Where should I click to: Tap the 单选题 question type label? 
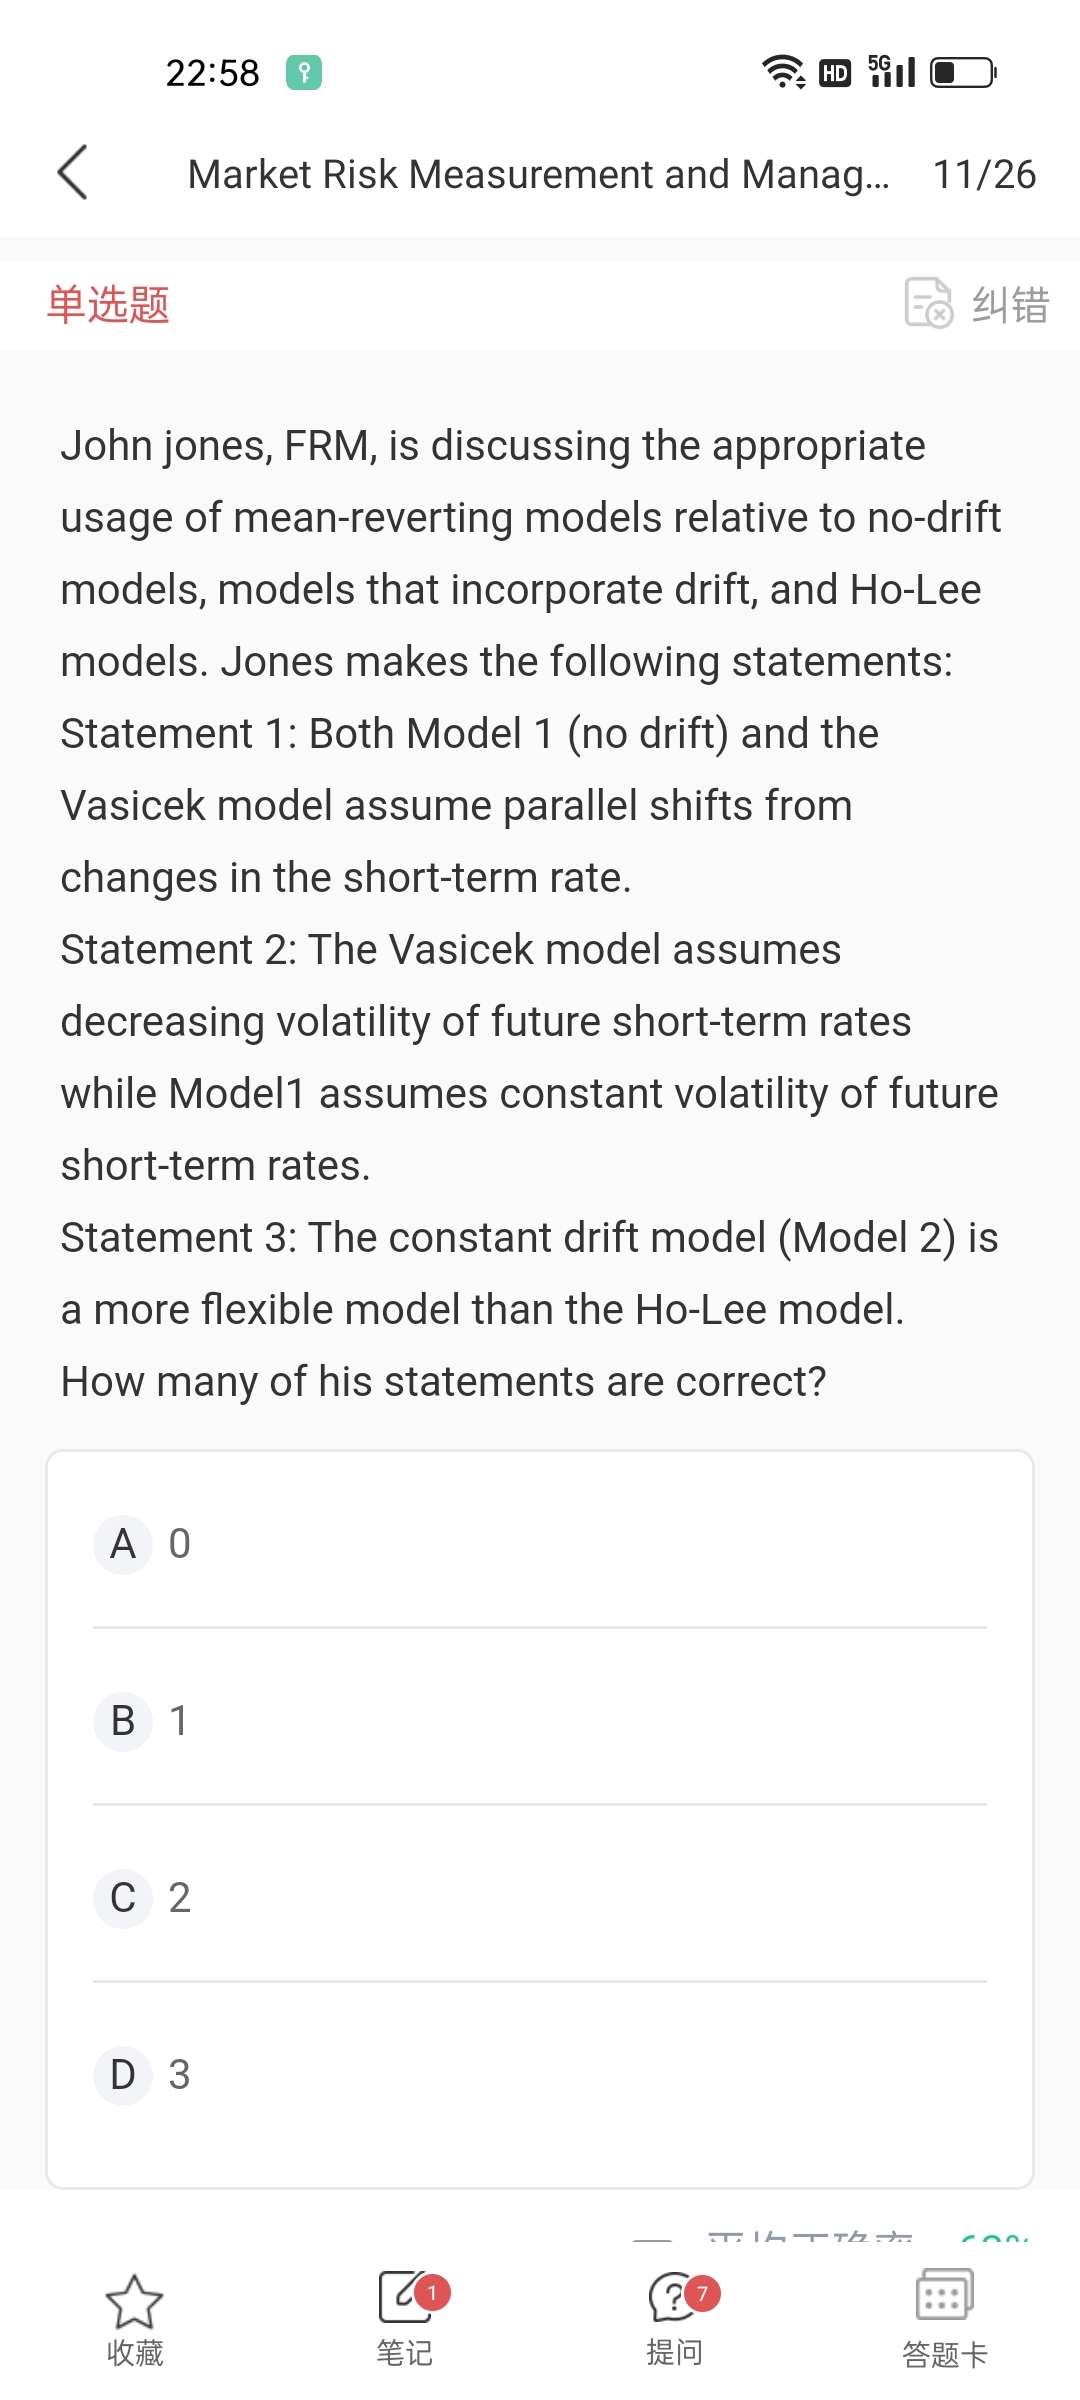[x=108, y=304]
